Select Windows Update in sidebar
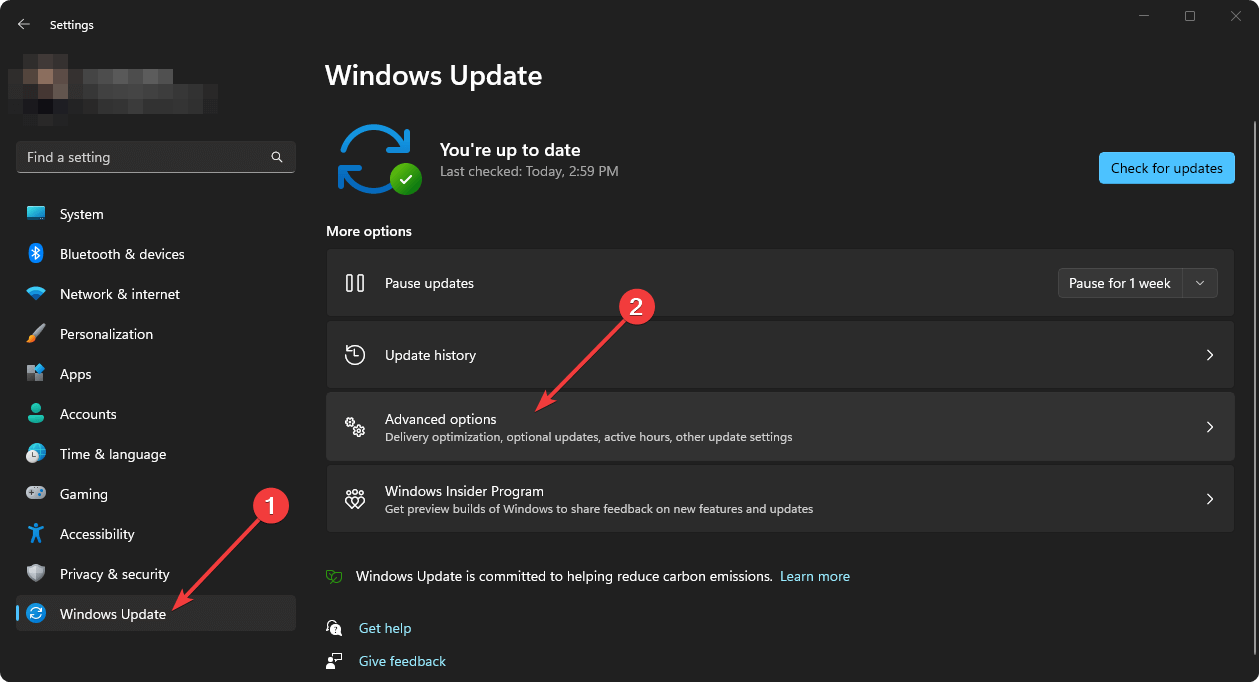This screenshot has width=1259, height=682. click(x=156, y=614)
